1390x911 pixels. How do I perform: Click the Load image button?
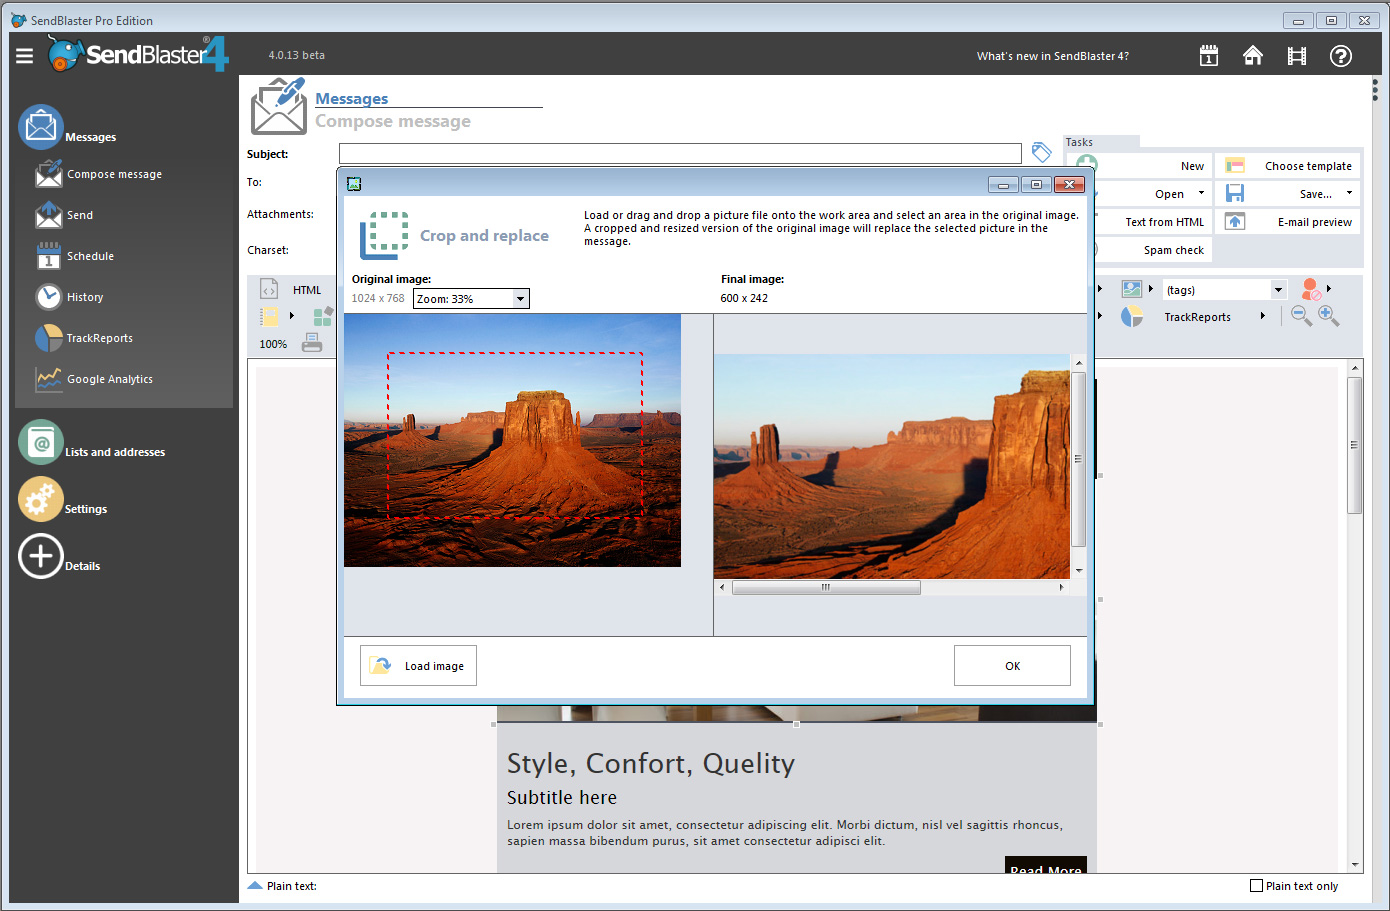(x=418, y=666)
